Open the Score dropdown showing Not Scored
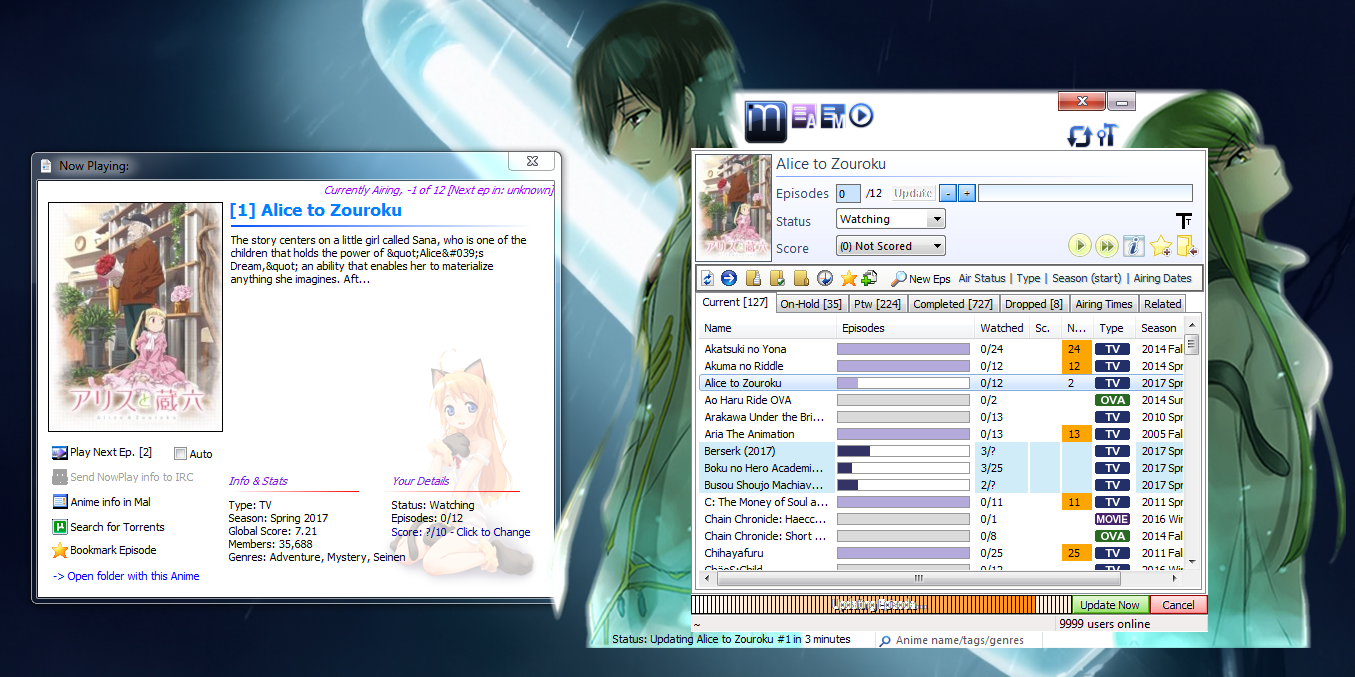The image size is (1355, 677). point(936,246)
